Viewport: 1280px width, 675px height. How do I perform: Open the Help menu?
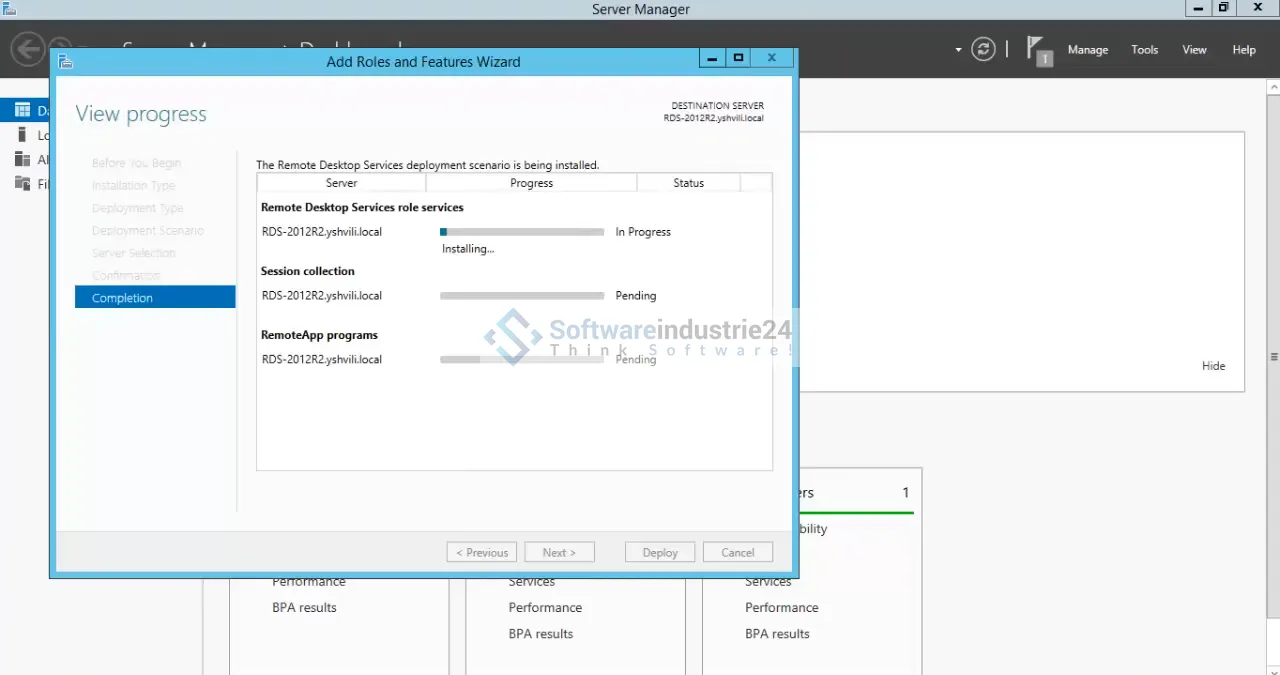[1243, 50]
